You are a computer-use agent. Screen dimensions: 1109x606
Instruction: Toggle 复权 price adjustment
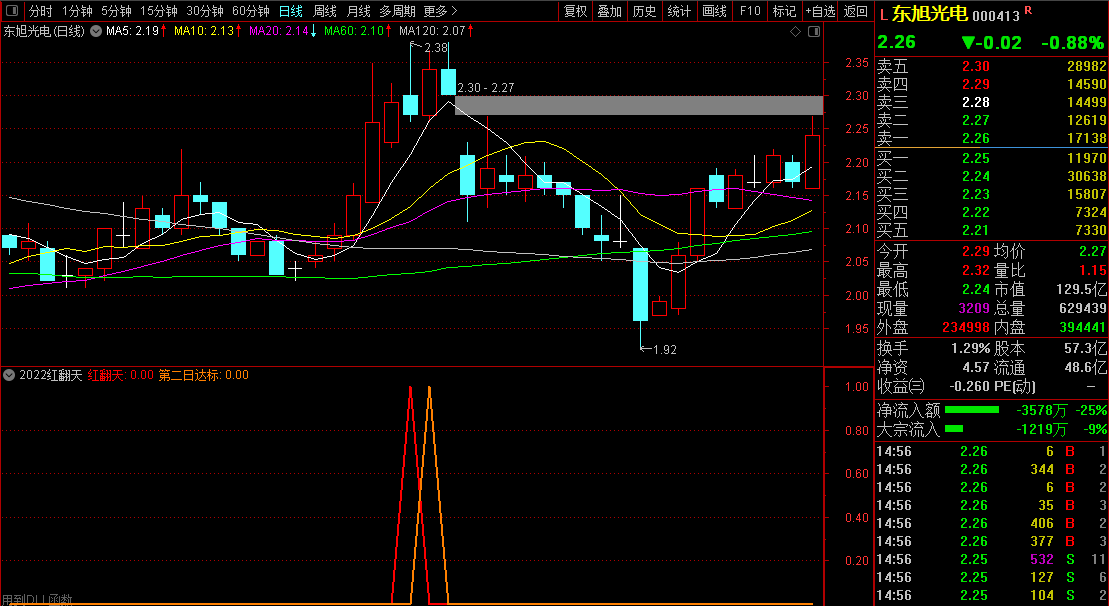click(575, 11)
